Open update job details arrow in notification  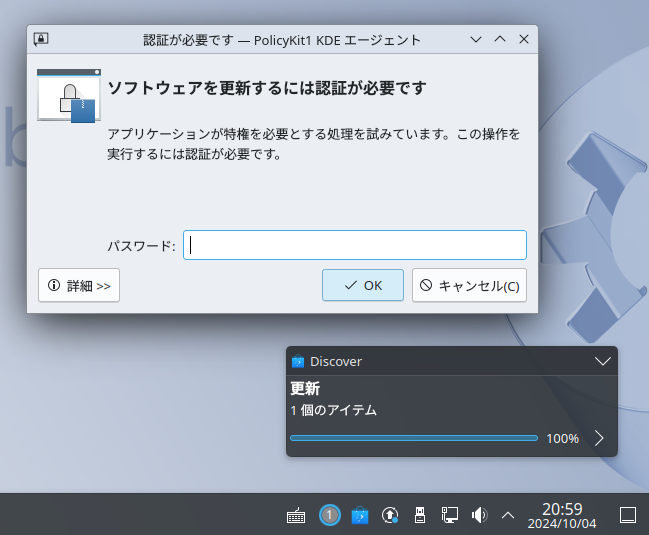599,438
